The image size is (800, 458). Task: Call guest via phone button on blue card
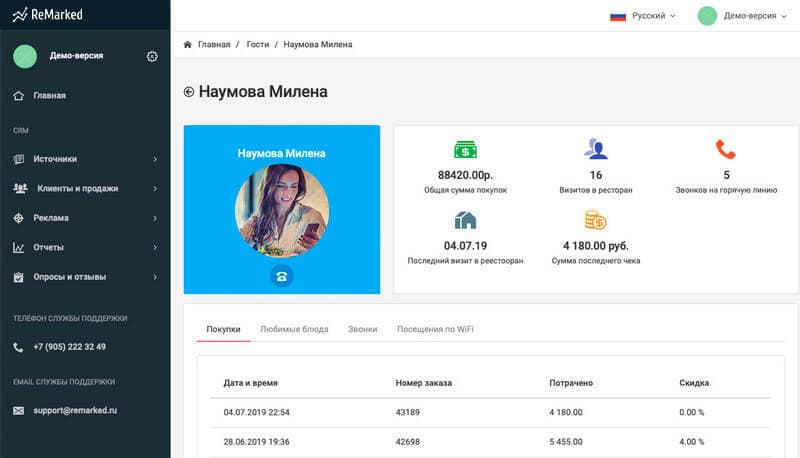(282, 276)
